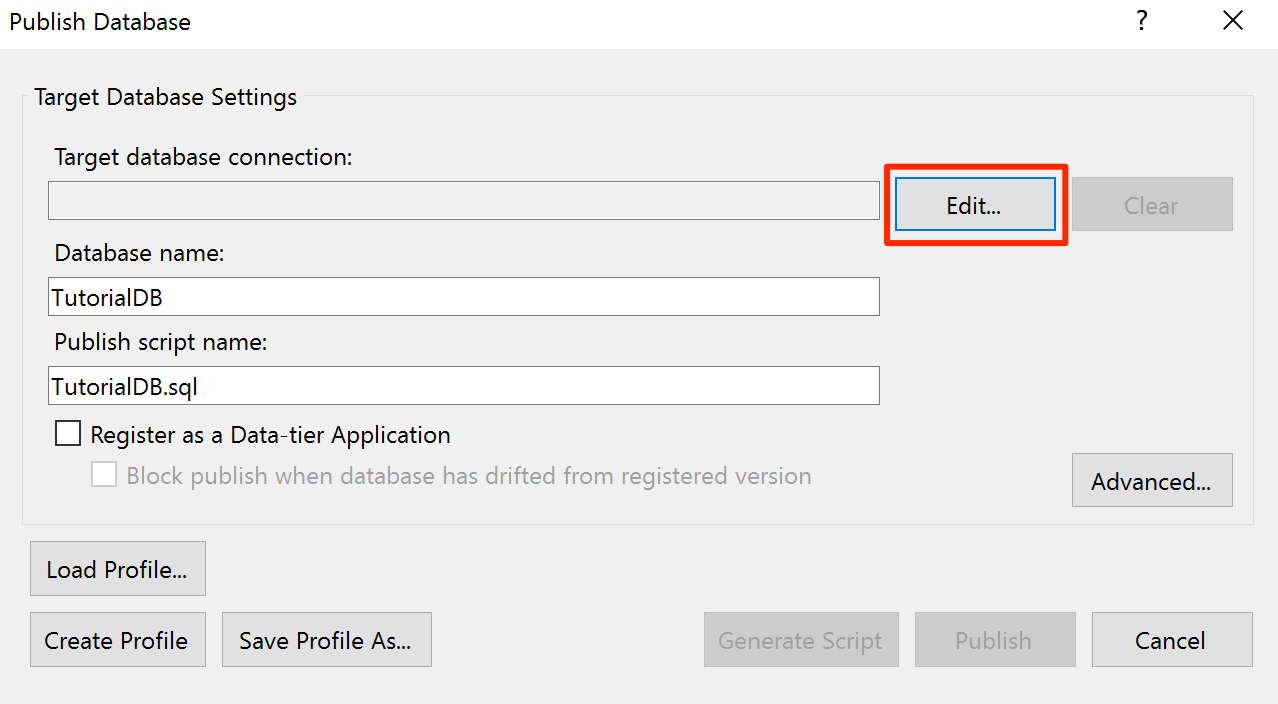Click Load Profile to browse profiles

tap(117, 568)
